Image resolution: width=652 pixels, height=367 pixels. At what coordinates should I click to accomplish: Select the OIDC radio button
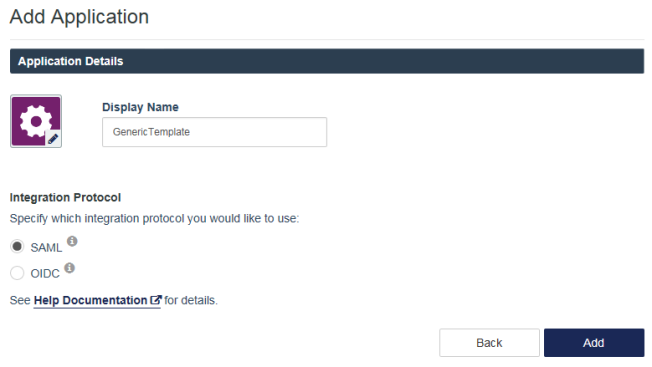pyautogui.click(x=17, y=273)
